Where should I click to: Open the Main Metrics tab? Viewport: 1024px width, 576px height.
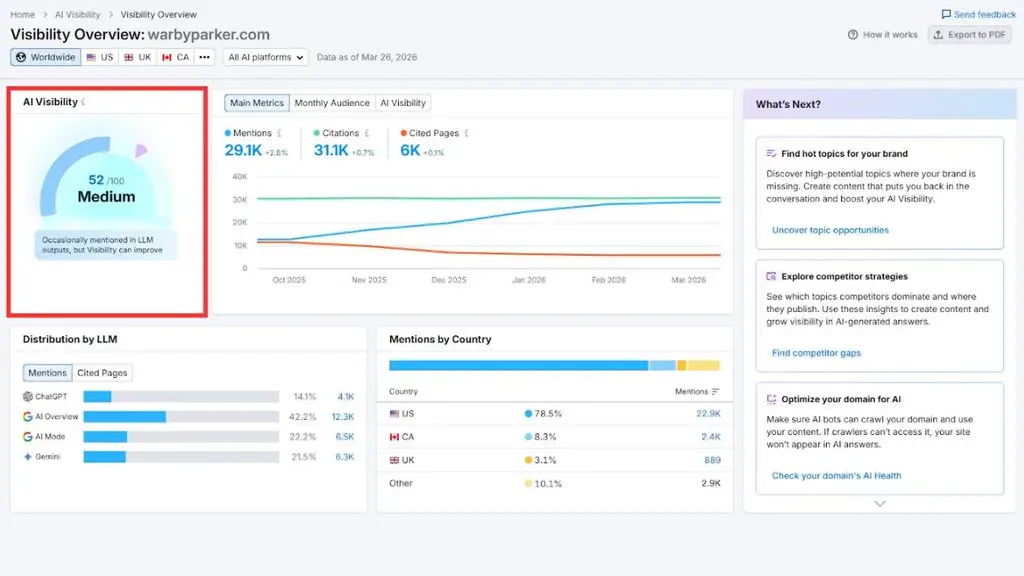tap(257, 103)
